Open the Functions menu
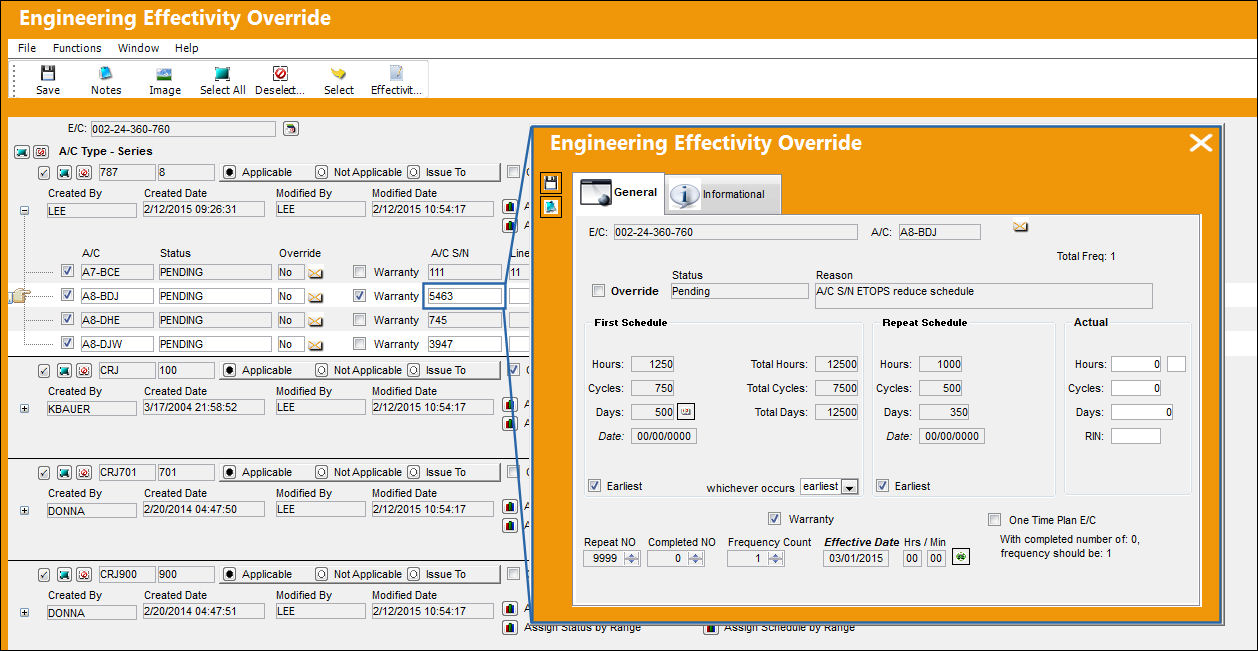The image size is (1258, 651). (77, 48)
